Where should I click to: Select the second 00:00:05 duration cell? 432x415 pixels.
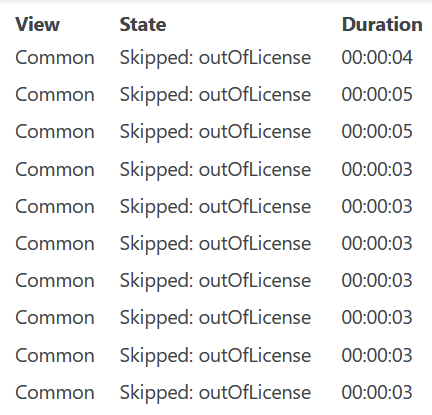point(377,132)
